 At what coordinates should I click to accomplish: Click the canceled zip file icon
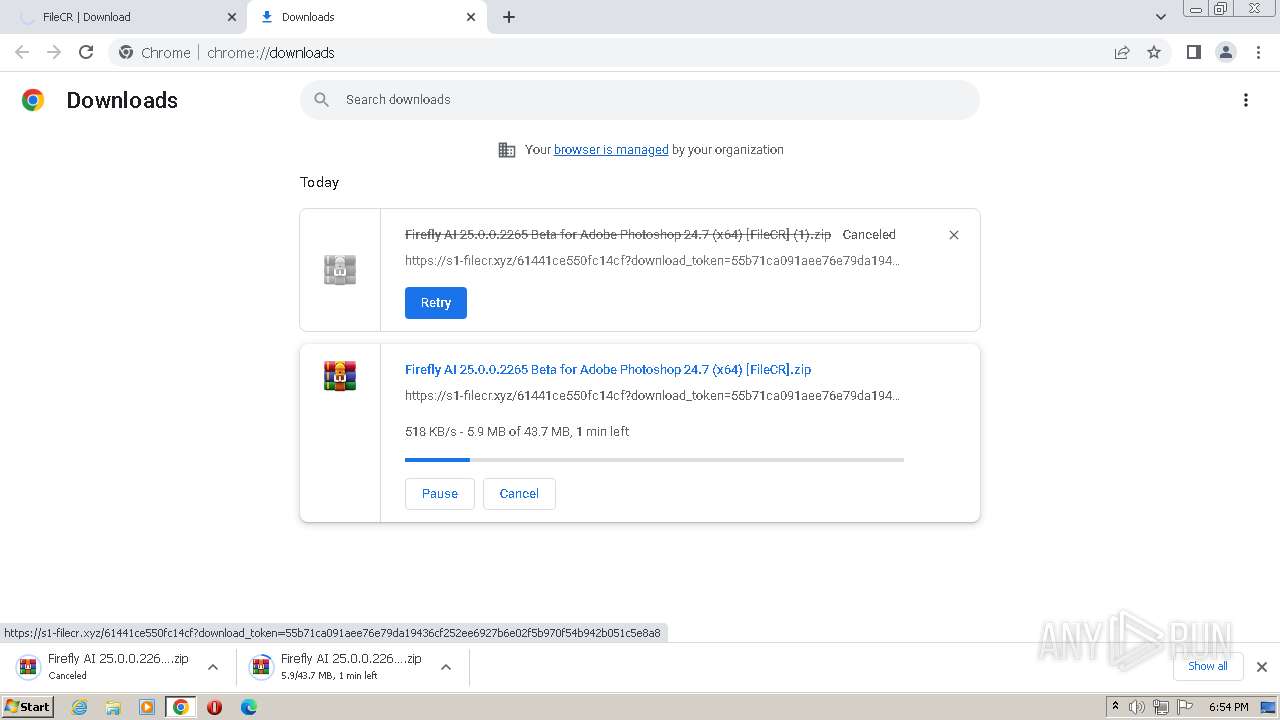[340, 270]
